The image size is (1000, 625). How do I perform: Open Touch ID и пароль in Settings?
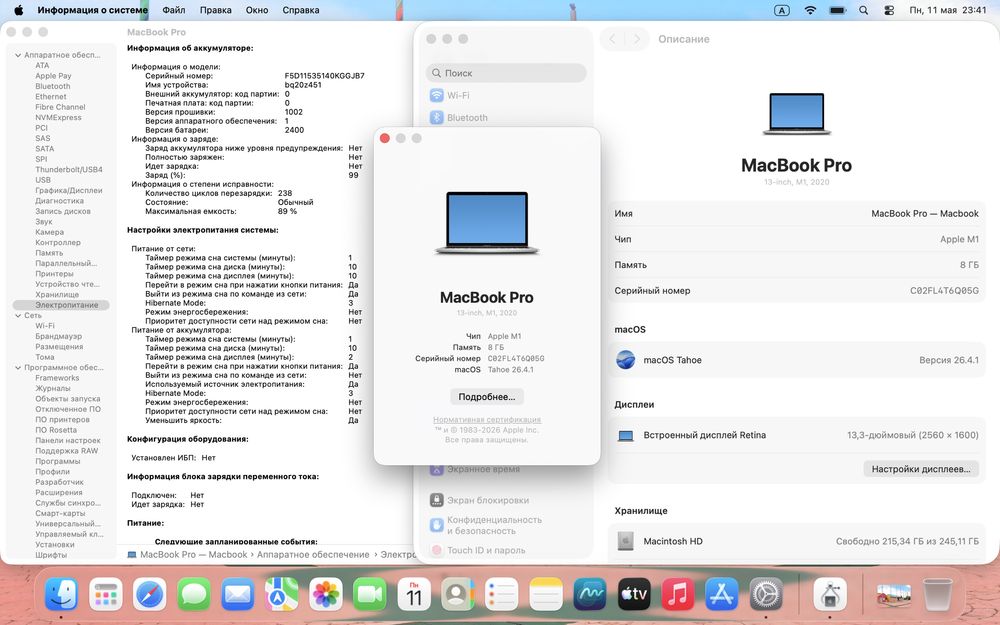[x=506, y=550]
